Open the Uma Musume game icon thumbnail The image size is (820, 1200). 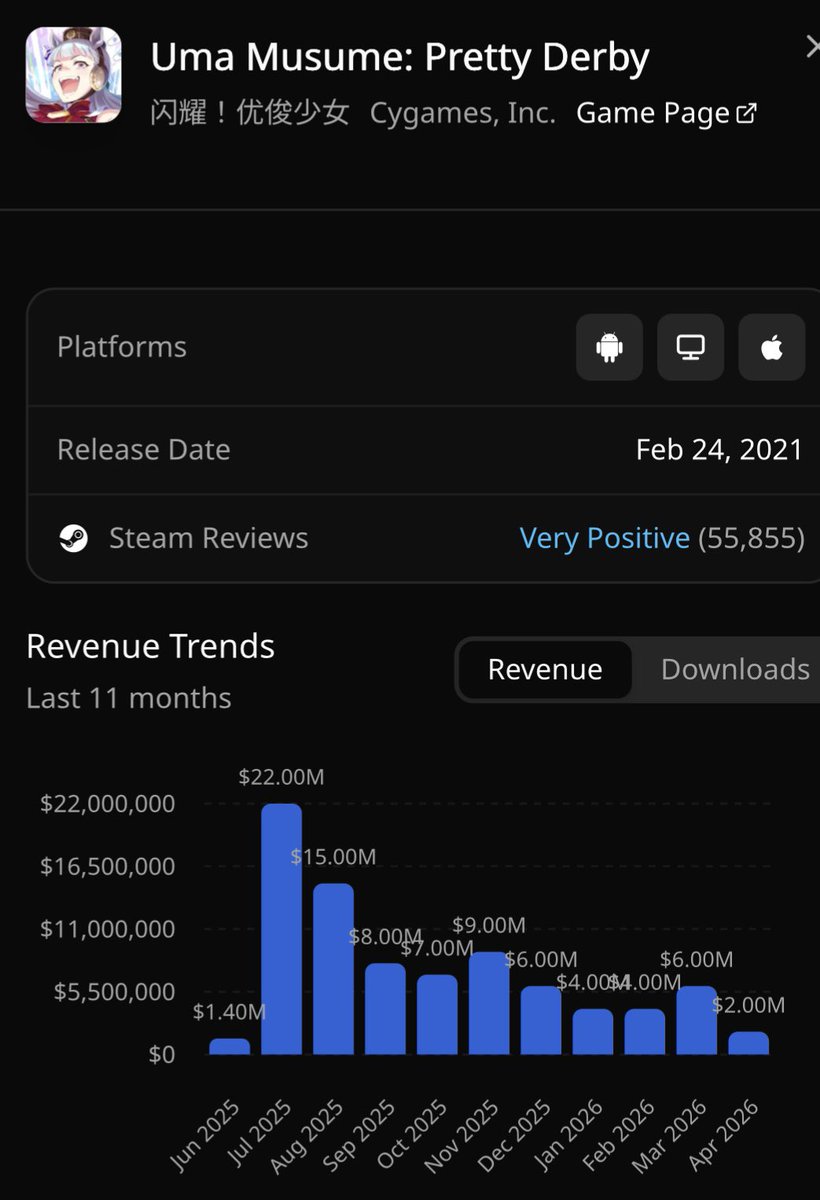pos(74,75)
